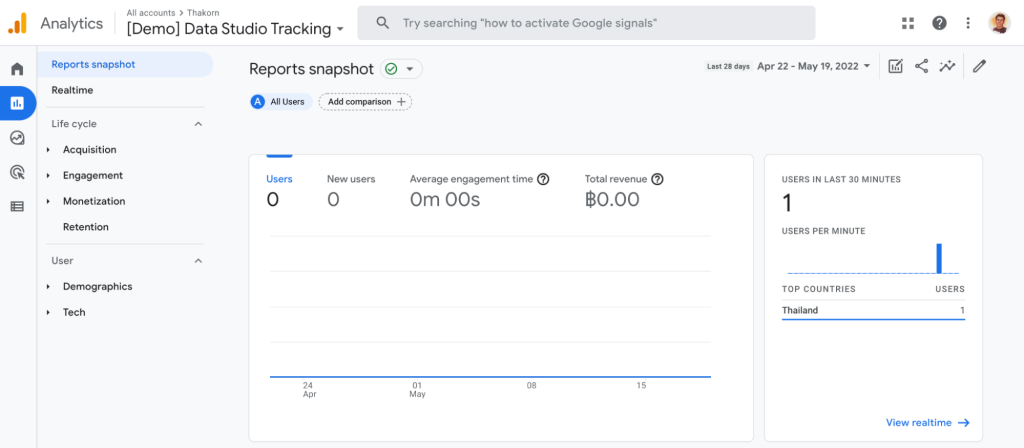Image resolution: width=1024 pixels, height=448 pixels.
Task: Click the '[Demo] Data Studio Tracking' property name
Action: click(229, 29)
